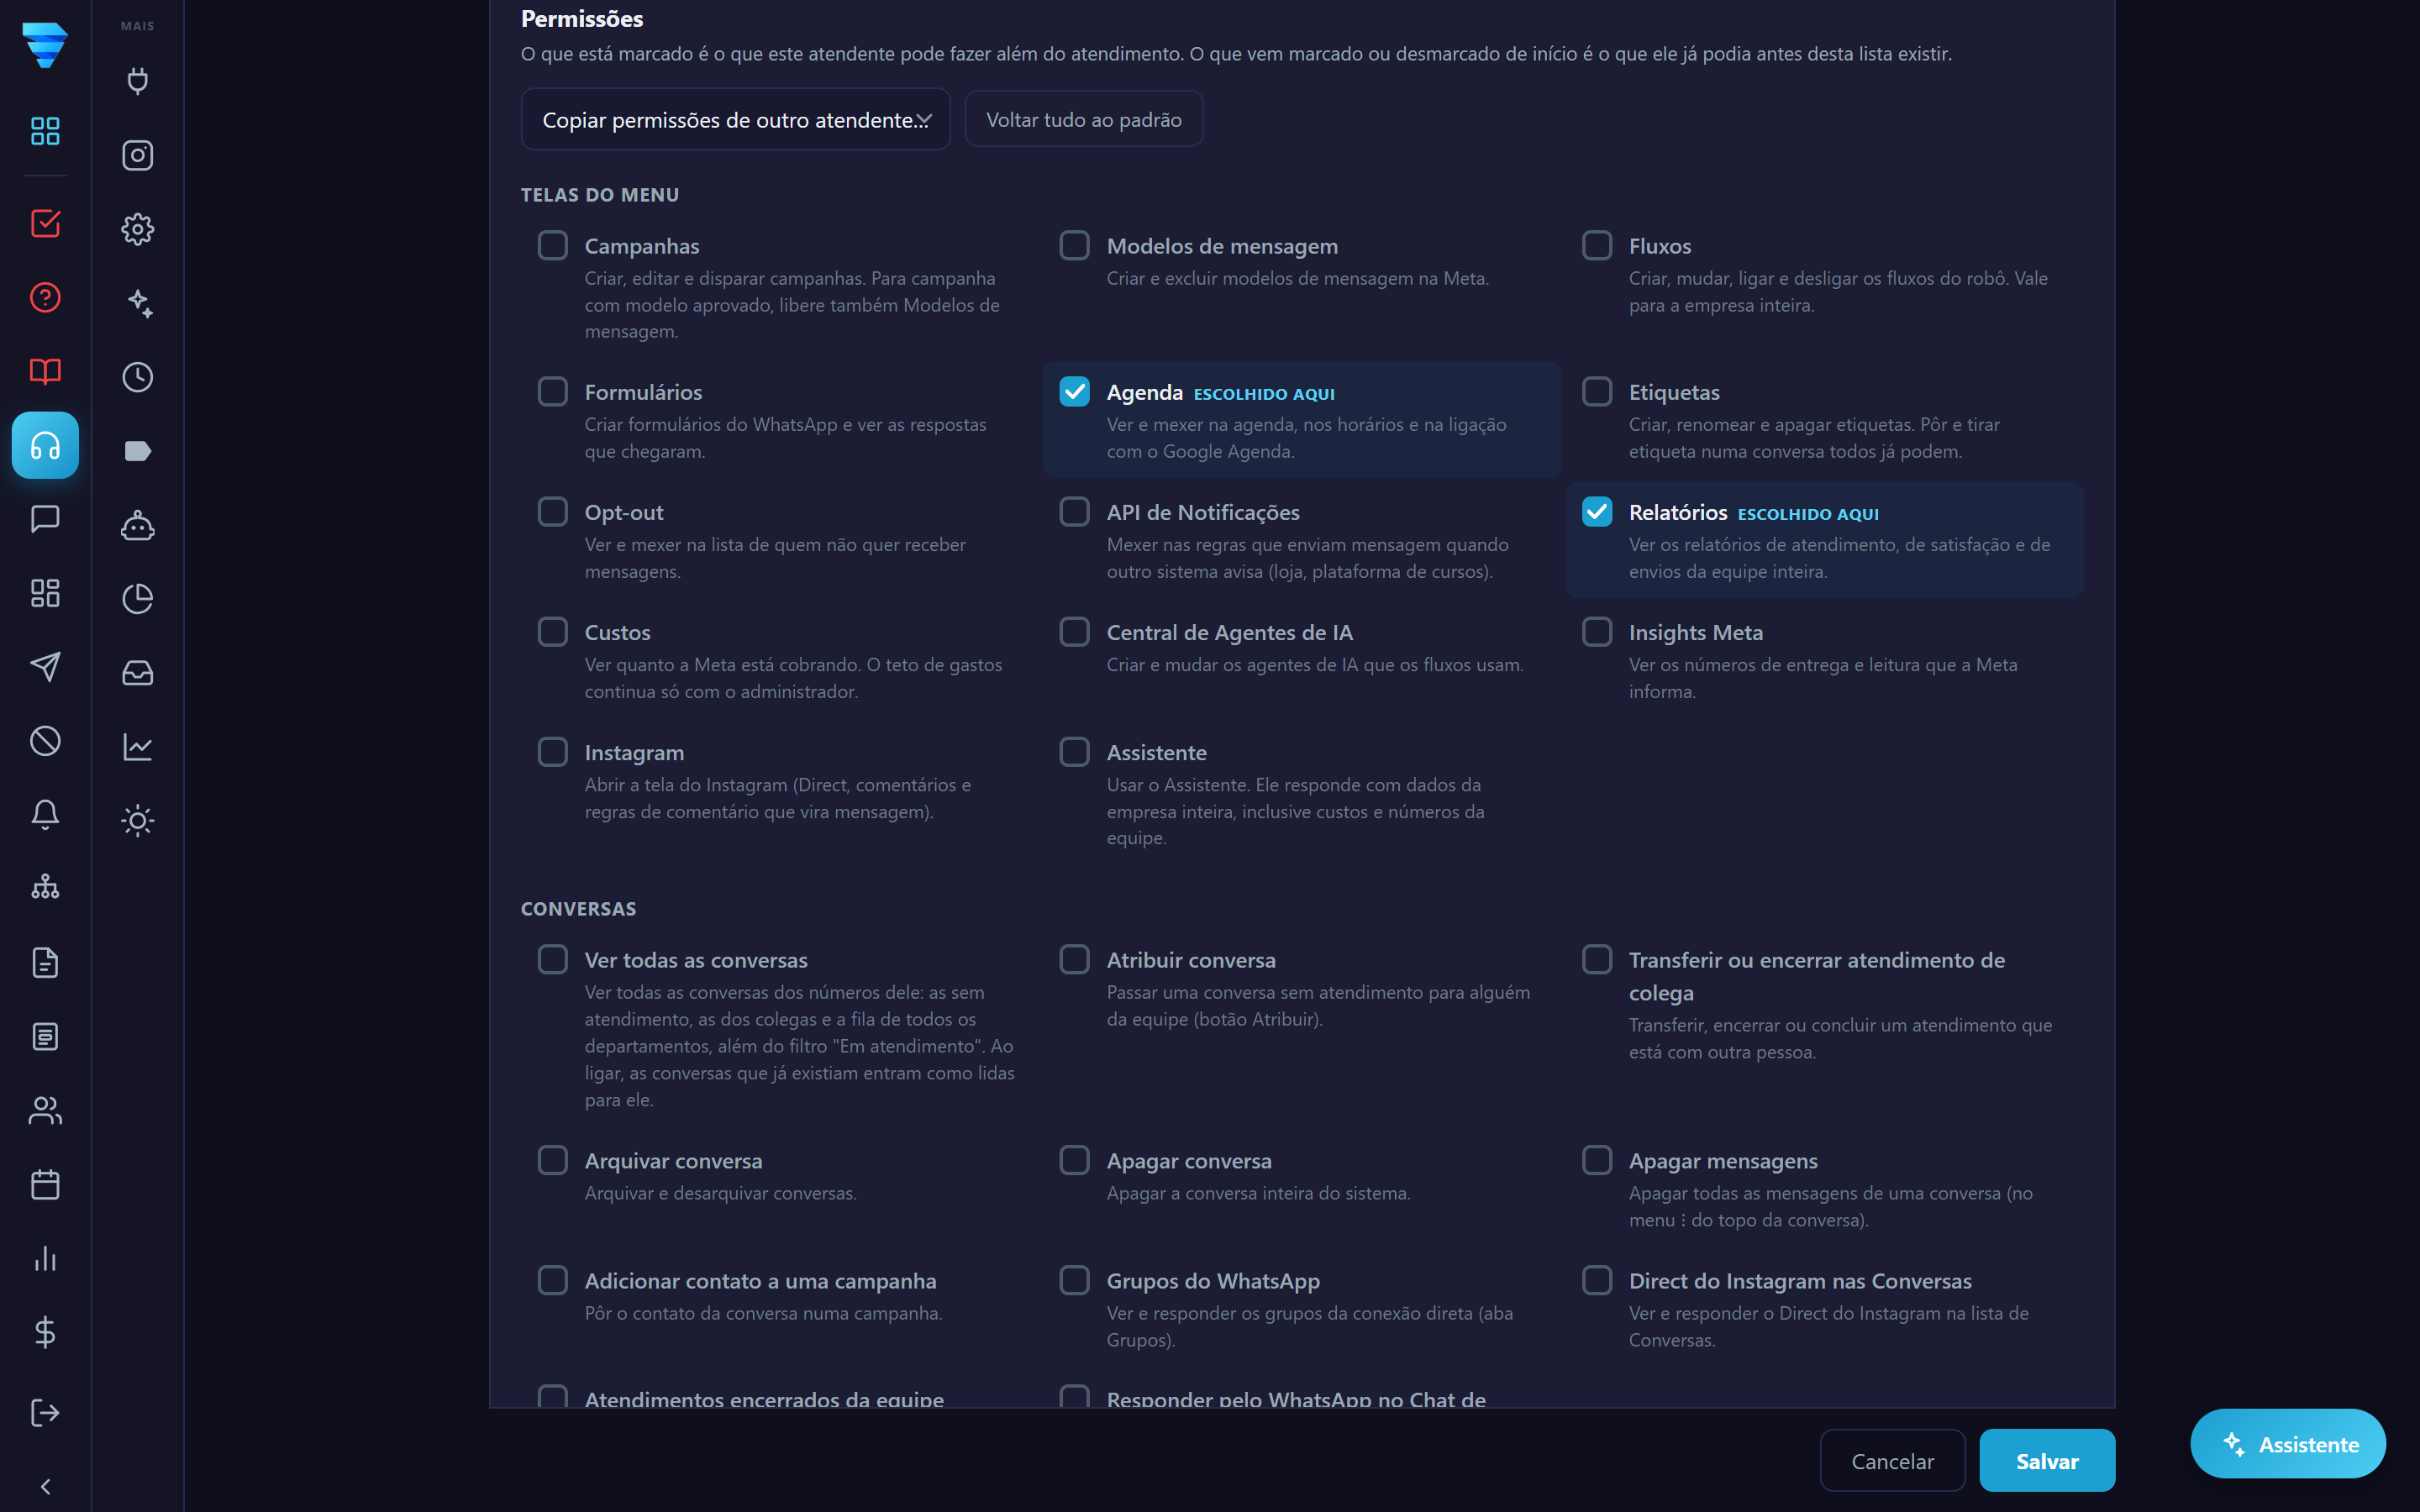
Task: Open the blocked circle icon
Action: (x=45, y=741)
